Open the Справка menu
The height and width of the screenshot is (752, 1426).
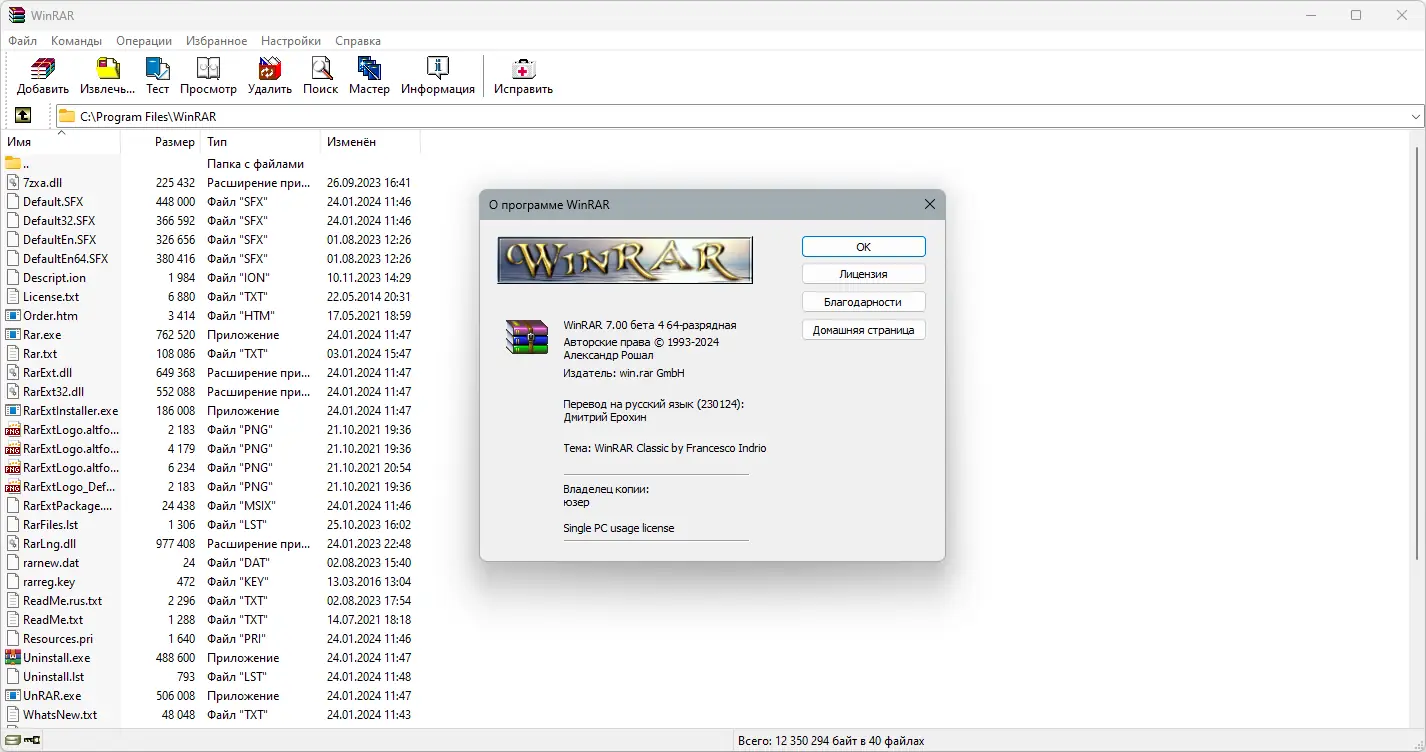[358, 41]
